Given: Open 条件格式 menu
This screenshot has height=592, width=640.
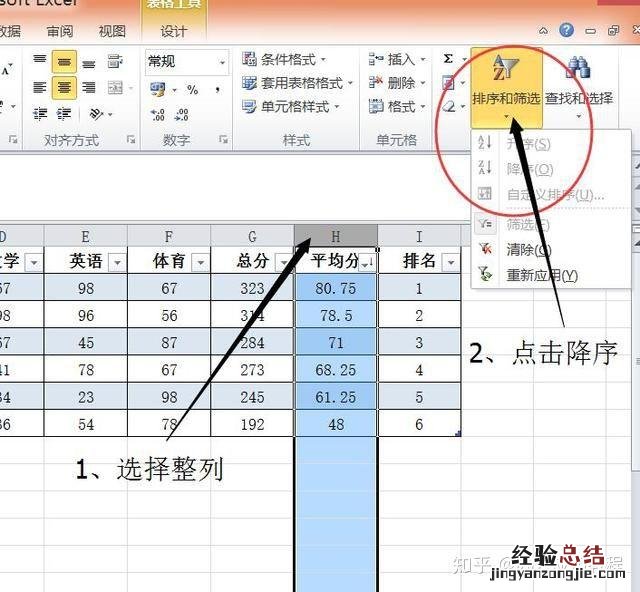Looking at the screenshot, I should point(284,60).
